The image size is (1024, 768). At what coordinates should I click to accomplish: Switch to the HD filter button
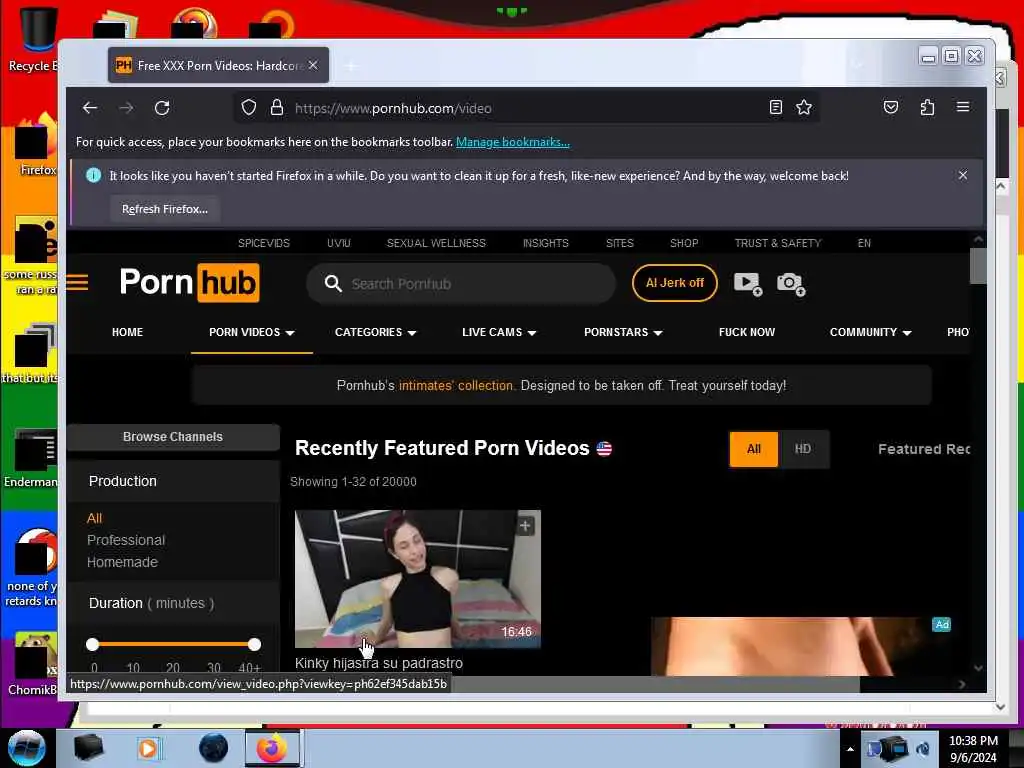click(x=803, y=449)
